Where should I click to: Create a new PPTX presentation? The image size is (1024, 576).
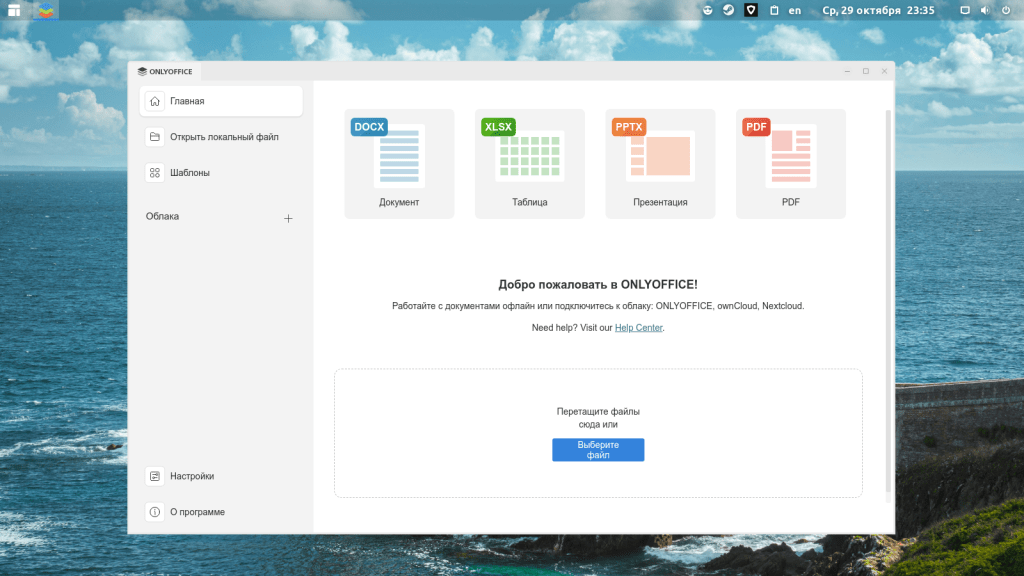(660, 163)
